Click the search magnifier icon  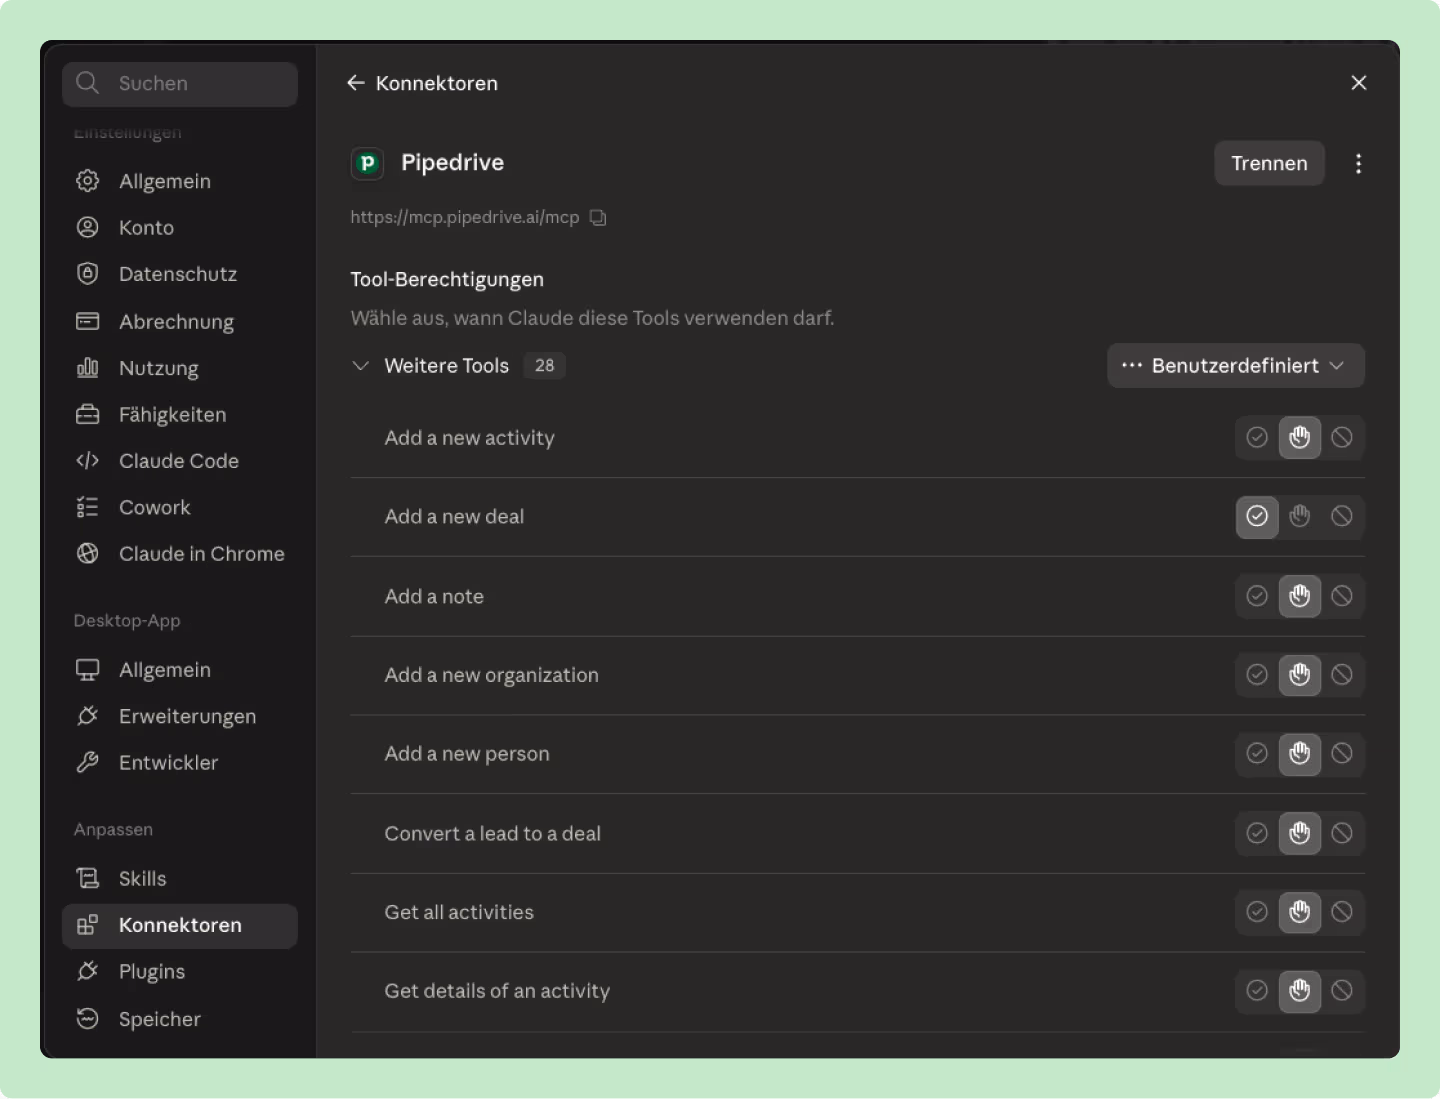click(88, 83)
